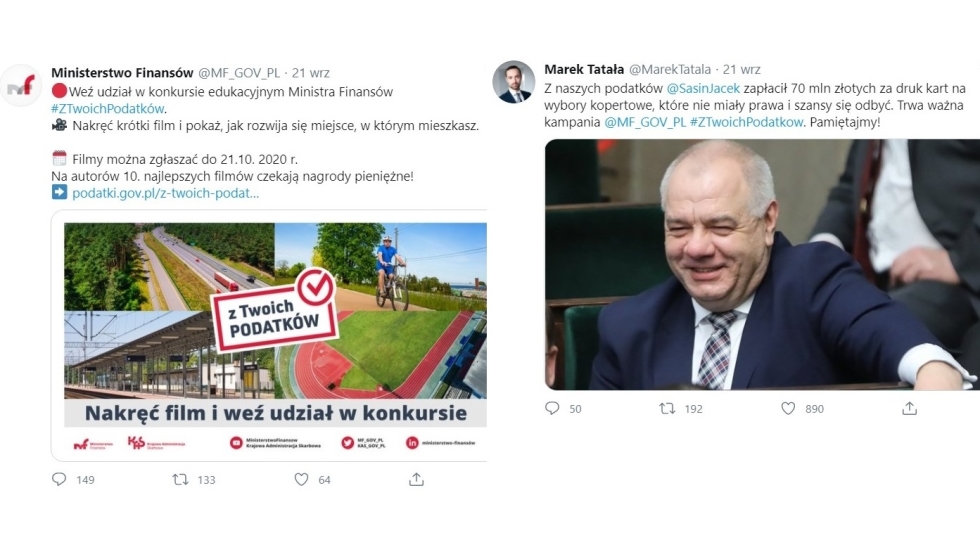This screenshot has height=552, width=980.
Task: Reply to Marek Tatała's tweet
Action: [x=552, y=408]
